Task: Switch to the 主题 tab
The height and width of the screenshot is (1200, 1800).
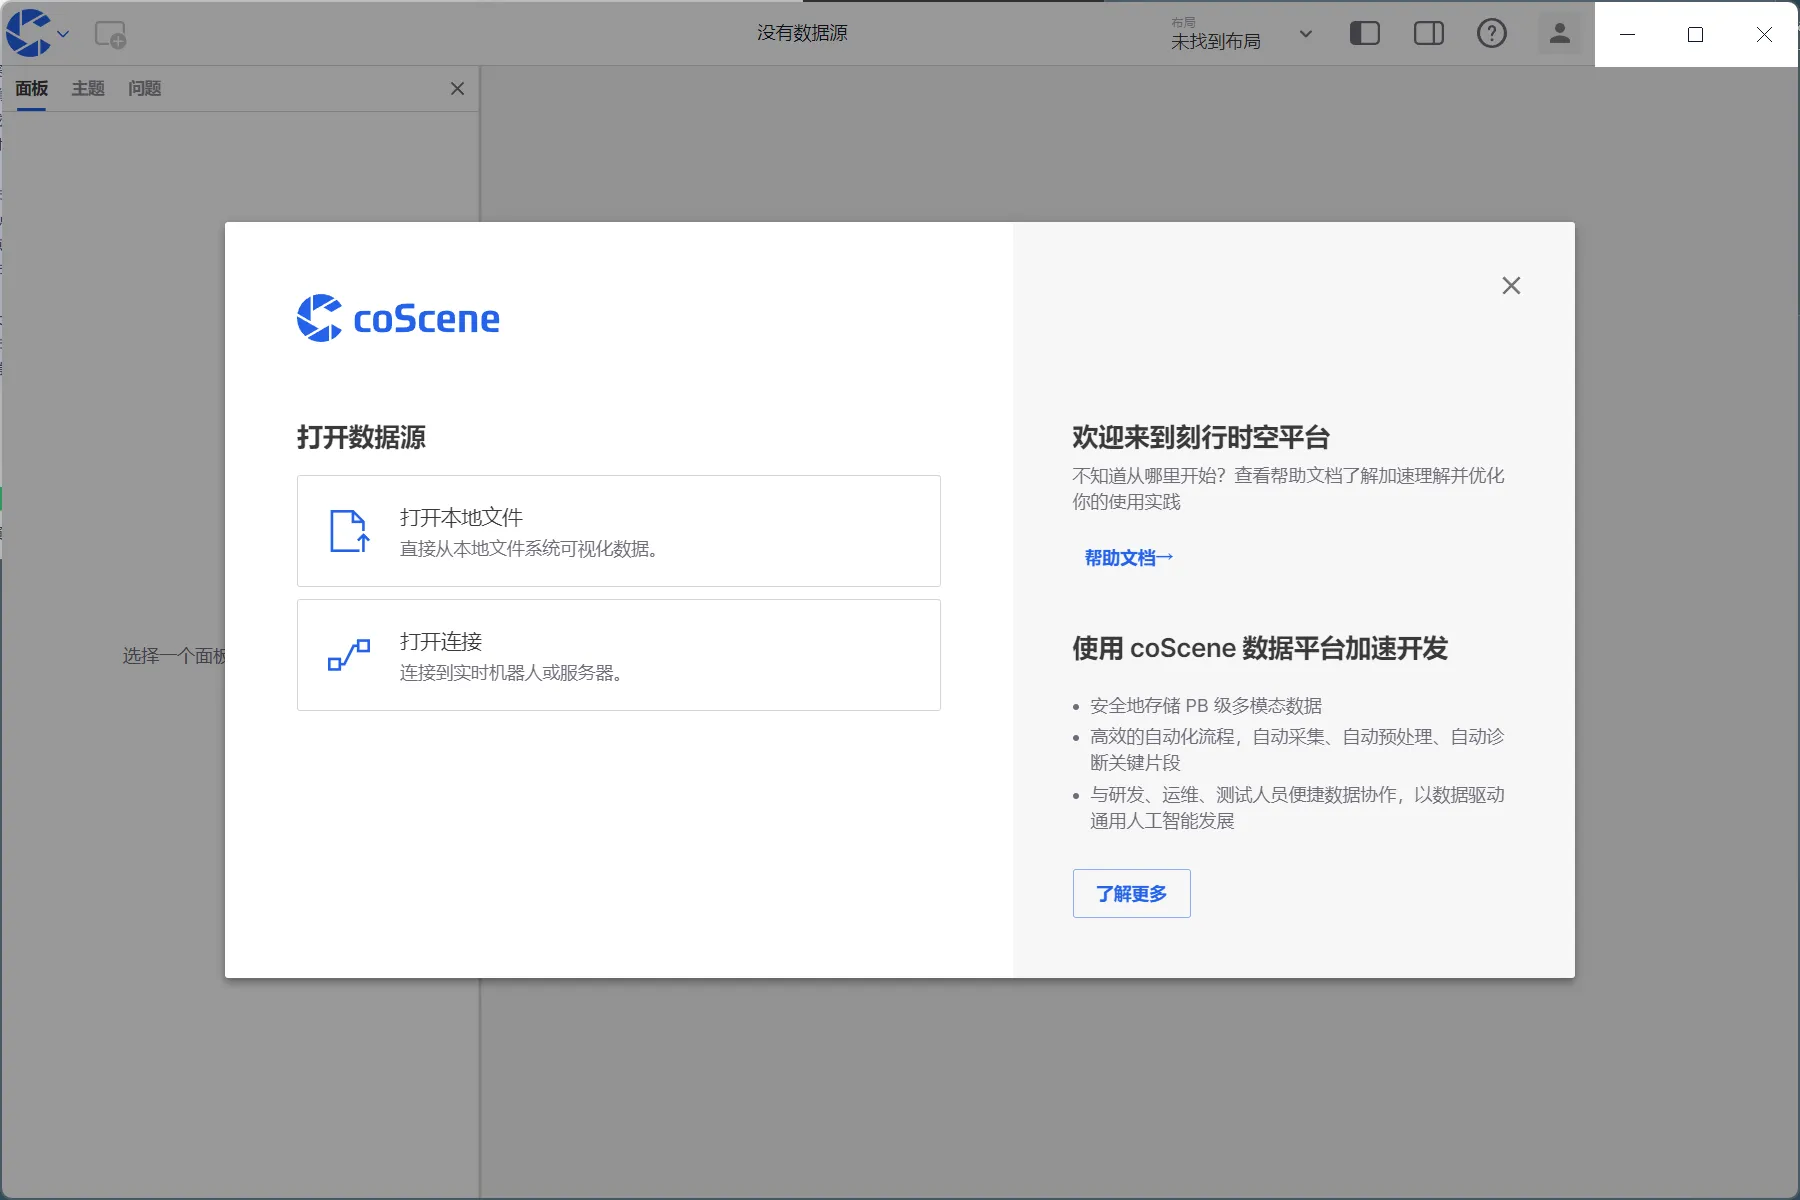Action: [88, 89]
